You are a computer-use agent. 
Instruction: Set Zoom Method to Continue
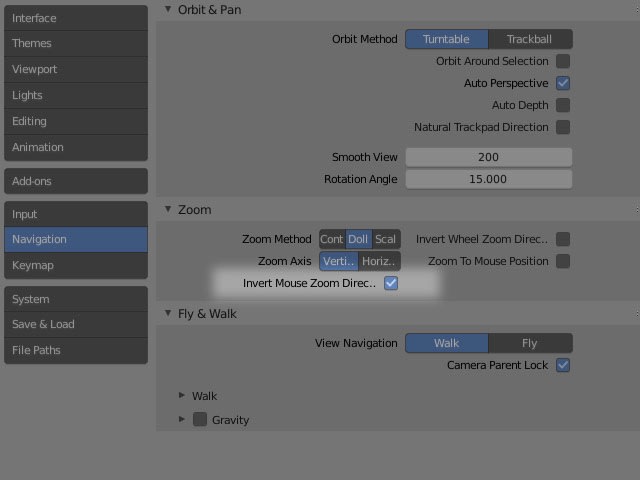(332, 240)
